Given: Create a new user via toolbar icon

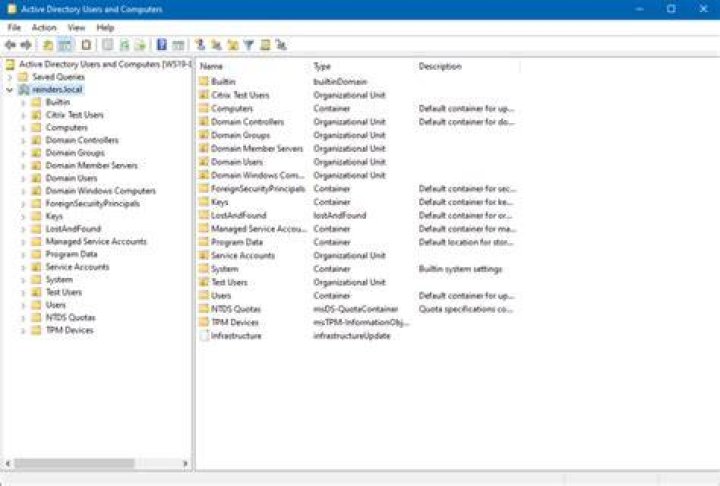Looking at the screenshot, I should point(200,45).
